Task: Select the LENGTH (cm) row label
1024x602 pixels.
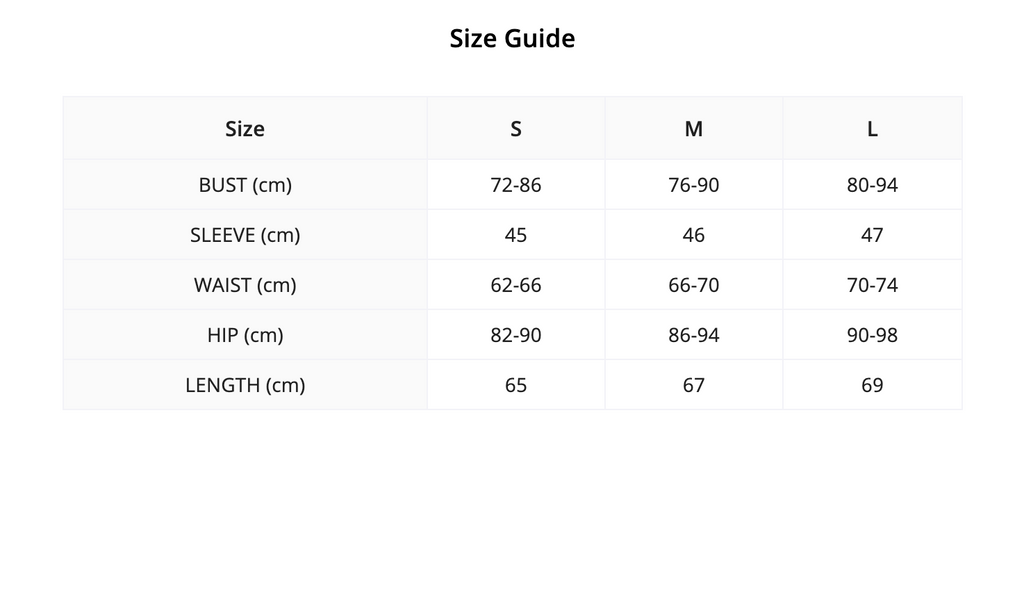Action: 245,385
